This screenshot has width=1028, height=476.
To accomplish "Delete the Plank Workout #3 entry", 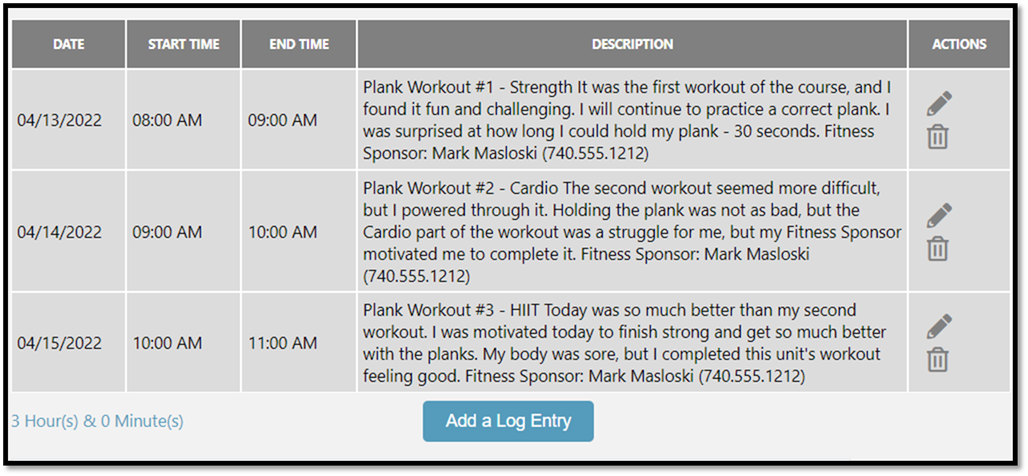I will (x=937, y=359).
